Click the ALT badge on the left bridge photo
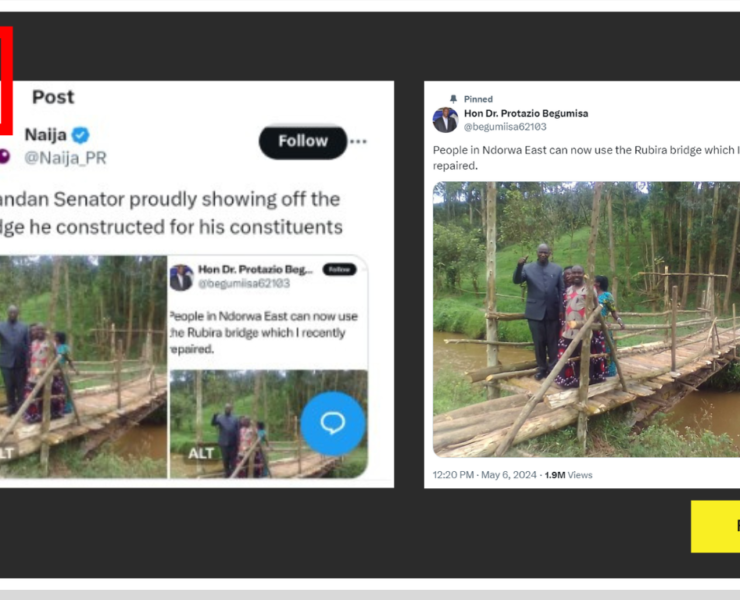This screenshot has width=740, height=600. point(8,453)
